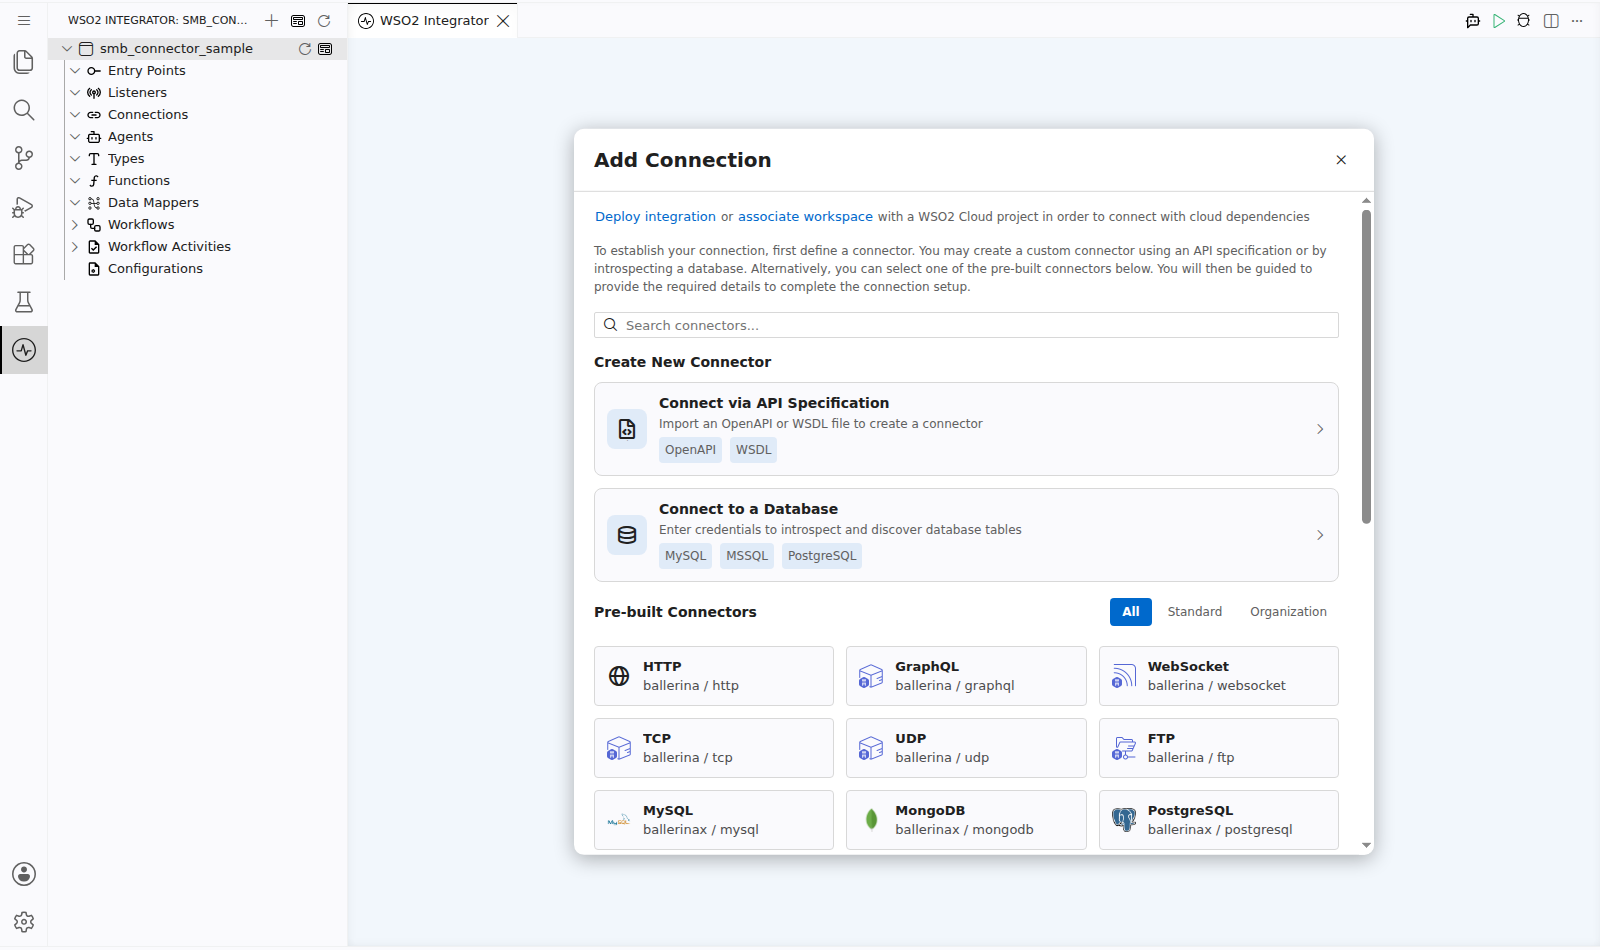Open Configurations in the project tree
This screenshot has width=1600, height=950.
155,268
